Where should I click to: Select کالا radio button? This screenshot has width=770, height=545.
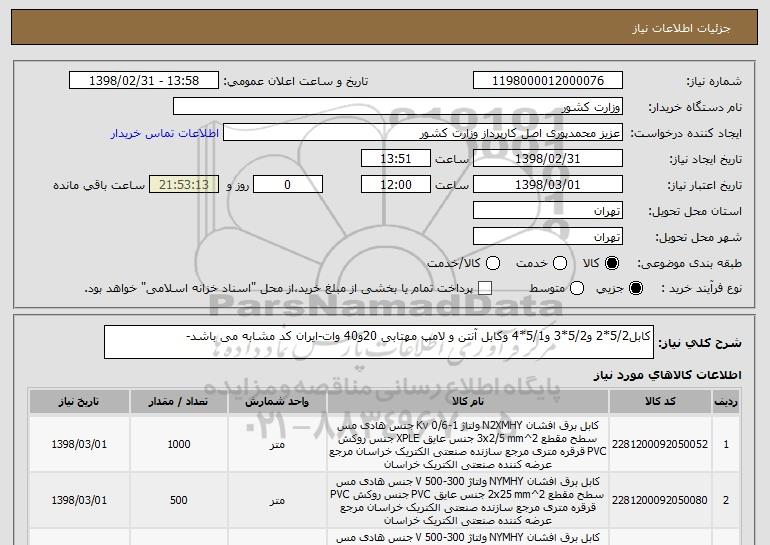tap(612, 263)
